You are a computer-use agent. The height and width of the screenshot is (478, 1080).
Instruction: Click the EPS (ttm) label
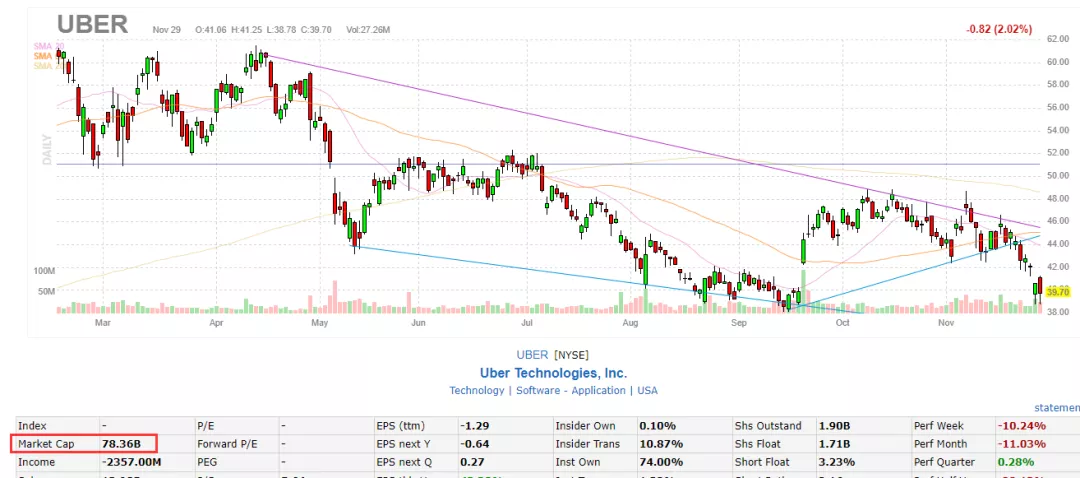[x=403, y=426]
